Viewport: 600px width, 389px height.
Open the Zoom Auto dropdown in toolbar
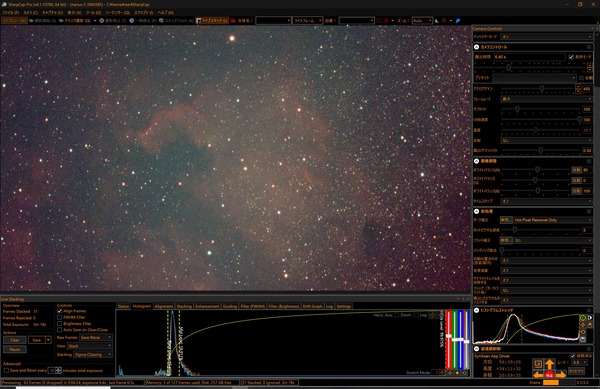tap(422, 21)
